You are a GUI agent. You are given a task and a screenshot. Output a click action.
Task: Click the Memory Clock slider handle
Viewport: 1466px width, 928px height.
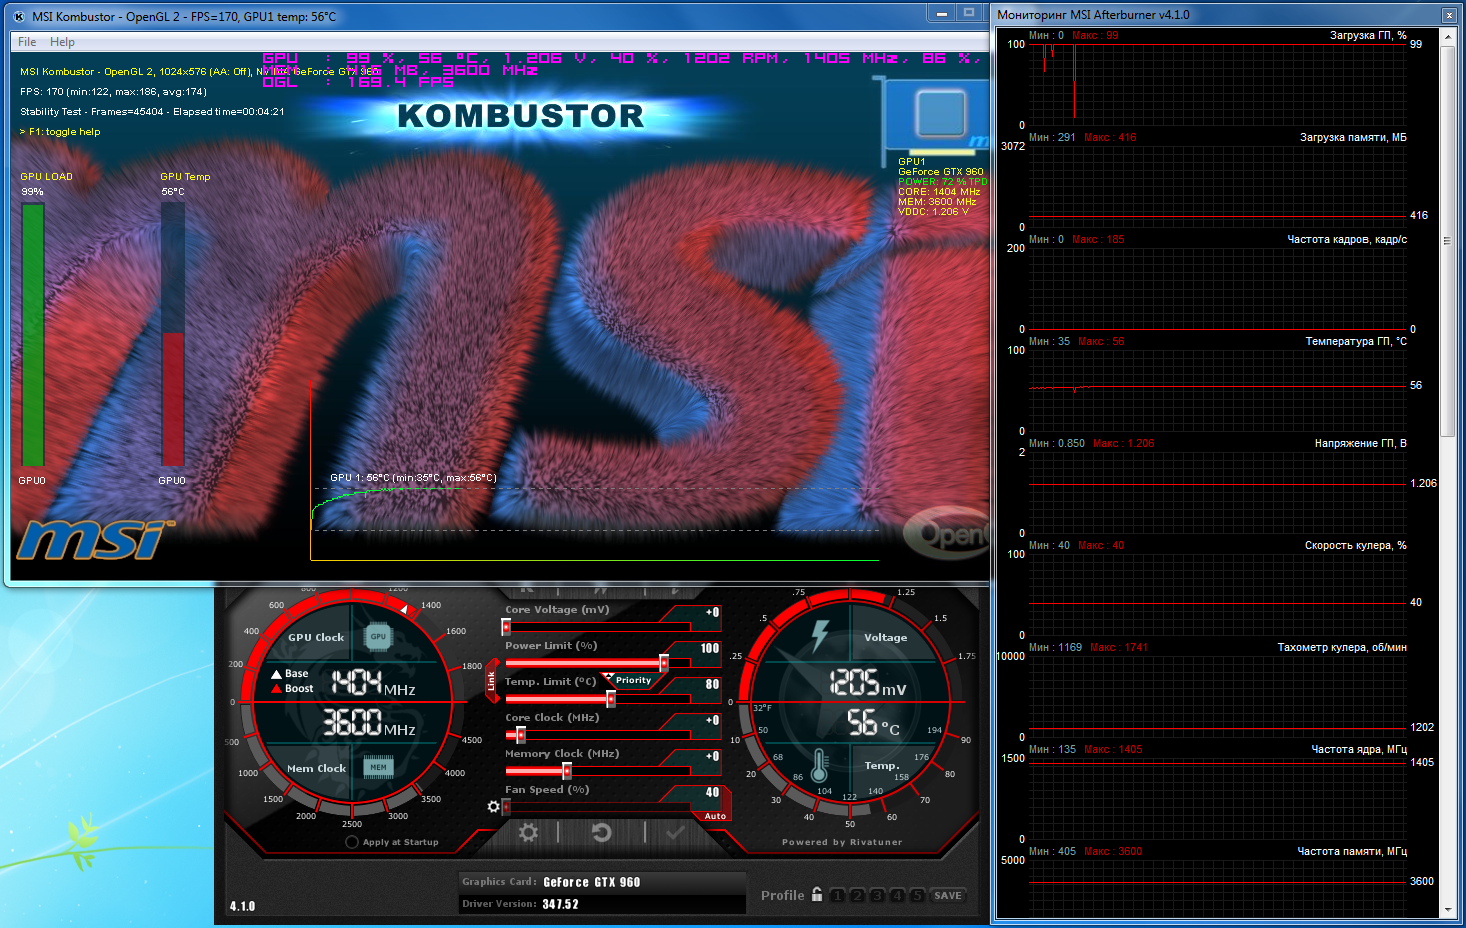[x=567, y=771]
